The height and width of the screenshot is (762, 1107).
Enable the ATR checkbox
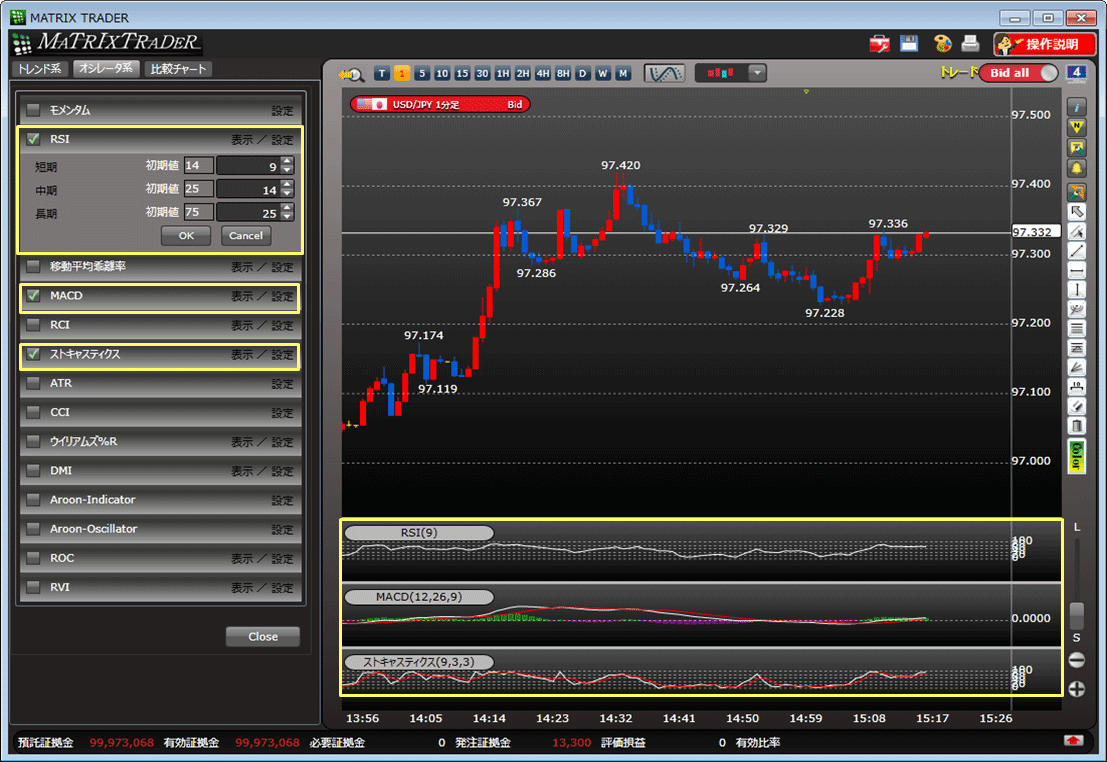coord(33,383)
